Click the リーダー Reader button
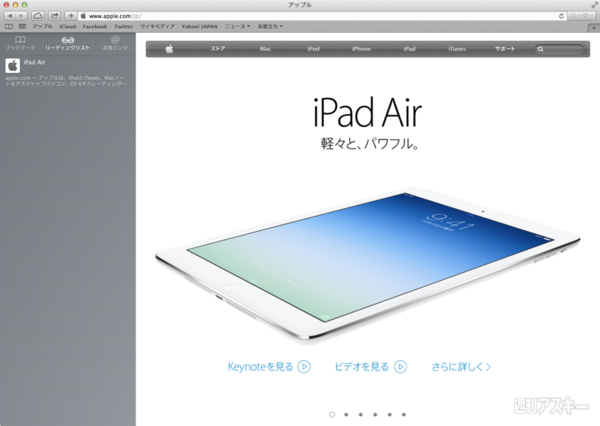 (x=581, y=16)
